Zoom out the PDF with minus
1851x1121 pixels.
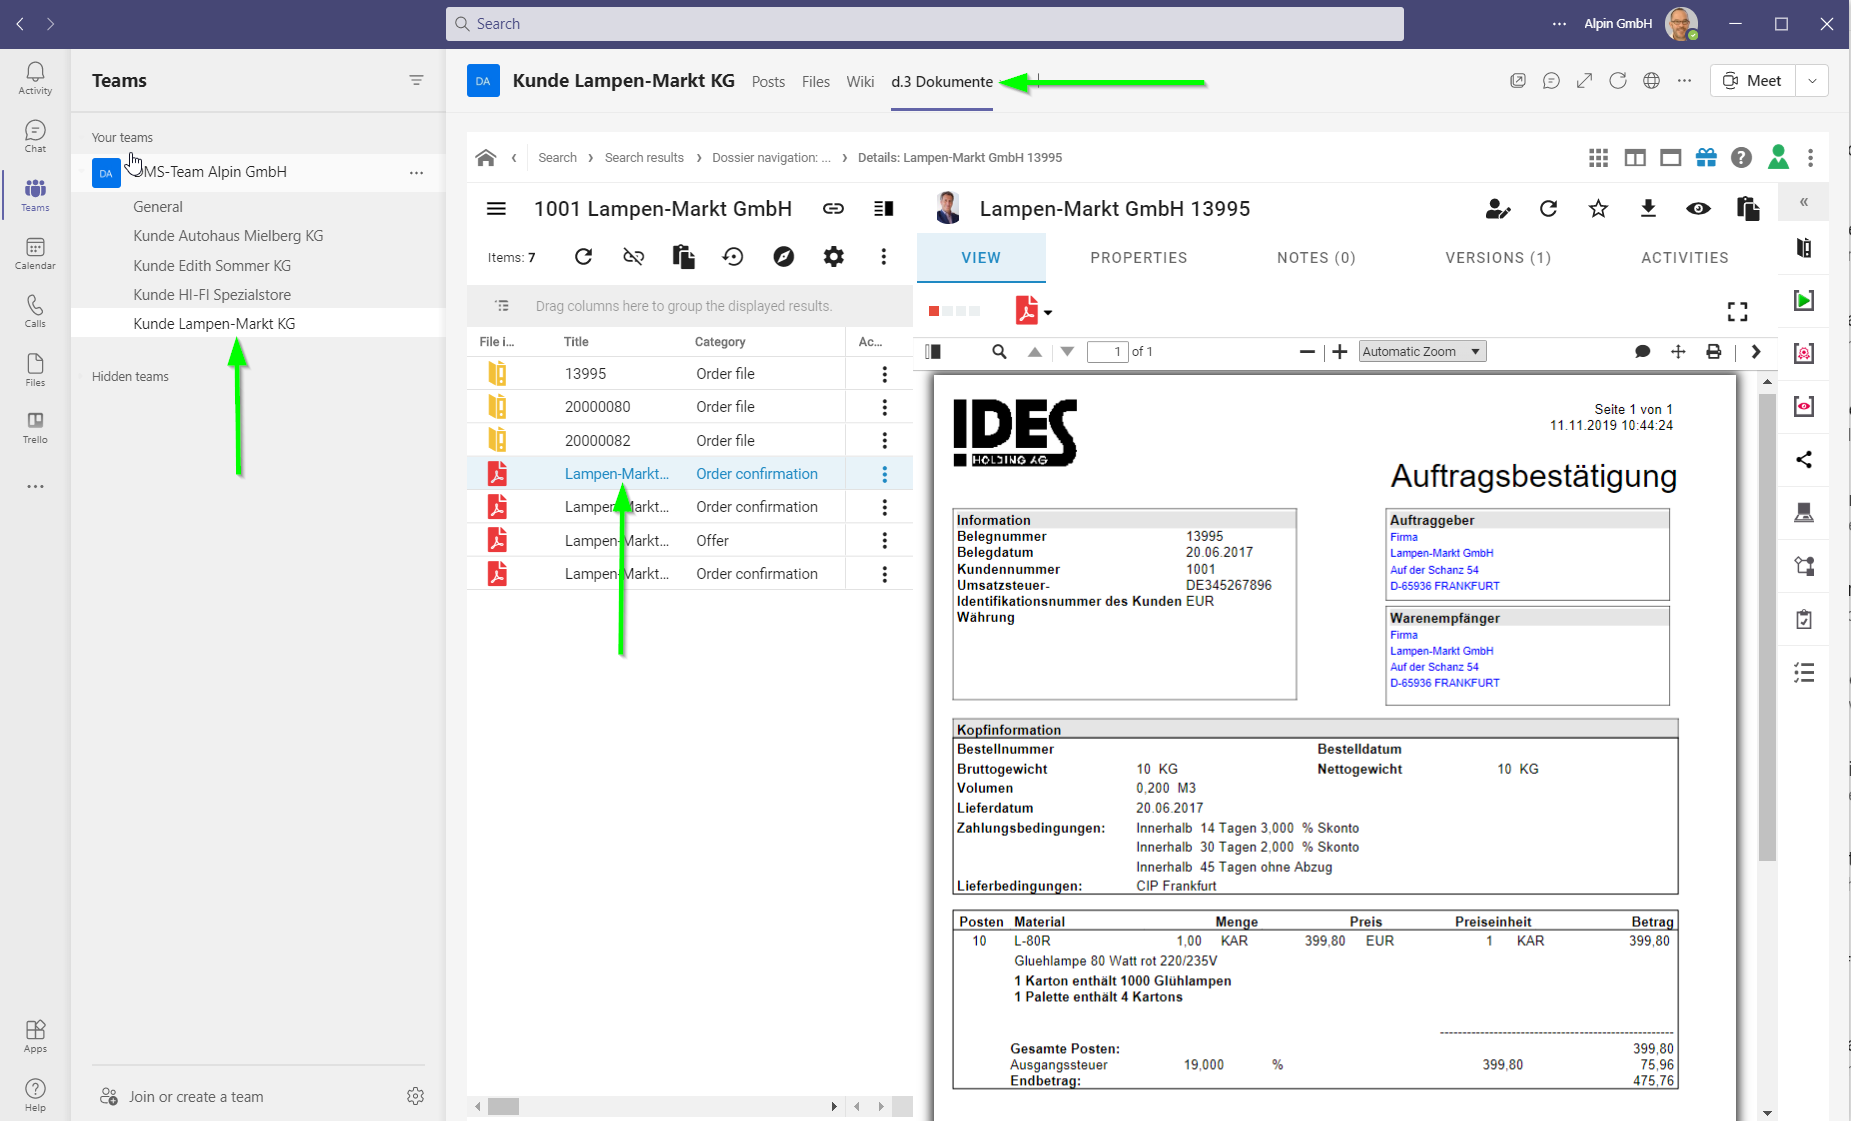[x=1307, y=351]
